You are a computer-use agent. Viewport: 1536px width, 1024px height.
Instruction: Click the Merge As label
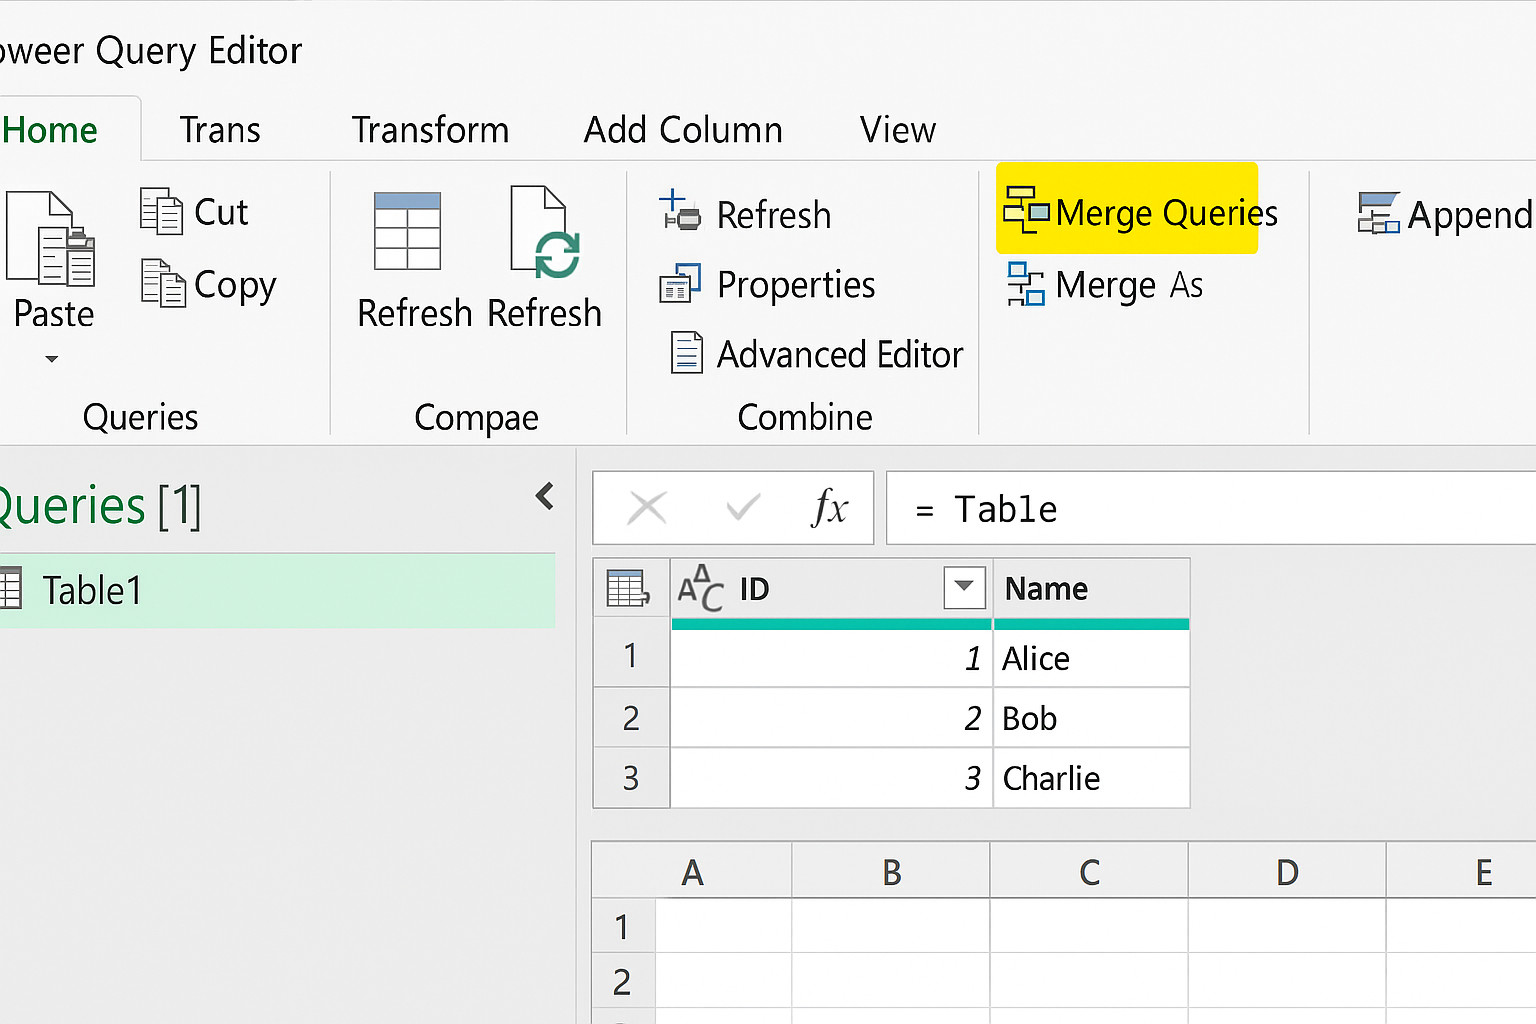(1129, 286)
